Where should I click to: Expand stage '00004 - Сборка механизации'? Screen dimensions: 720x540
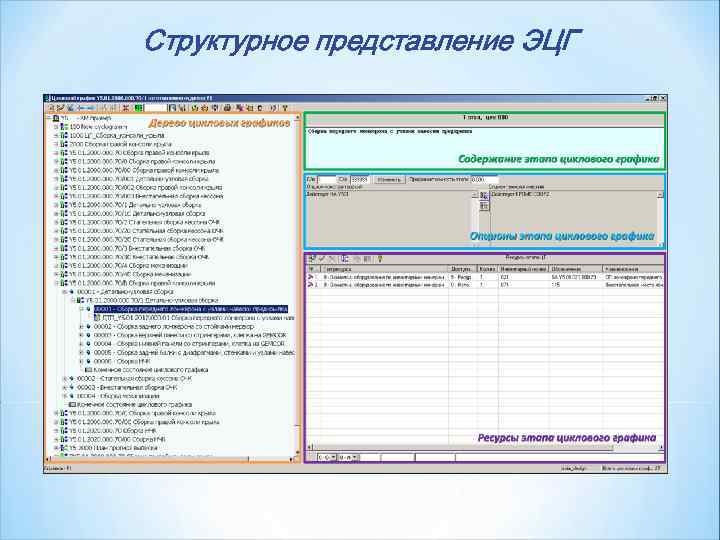pyautogui.click(x=65, y=396)
